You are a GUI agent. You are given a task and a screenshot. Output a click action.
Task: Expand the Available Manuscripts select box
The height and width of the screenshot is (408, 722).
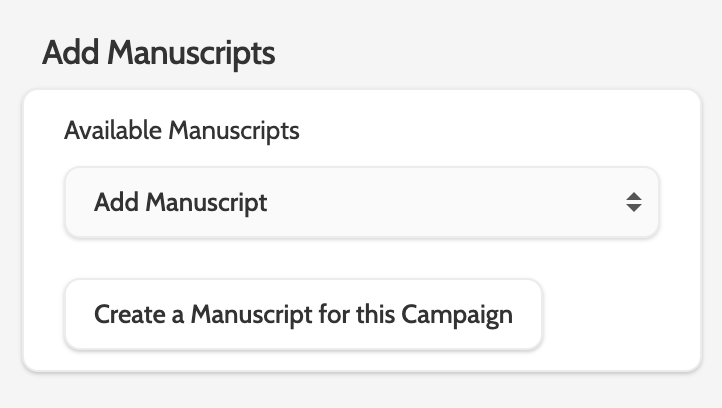(x=361, y=202)
